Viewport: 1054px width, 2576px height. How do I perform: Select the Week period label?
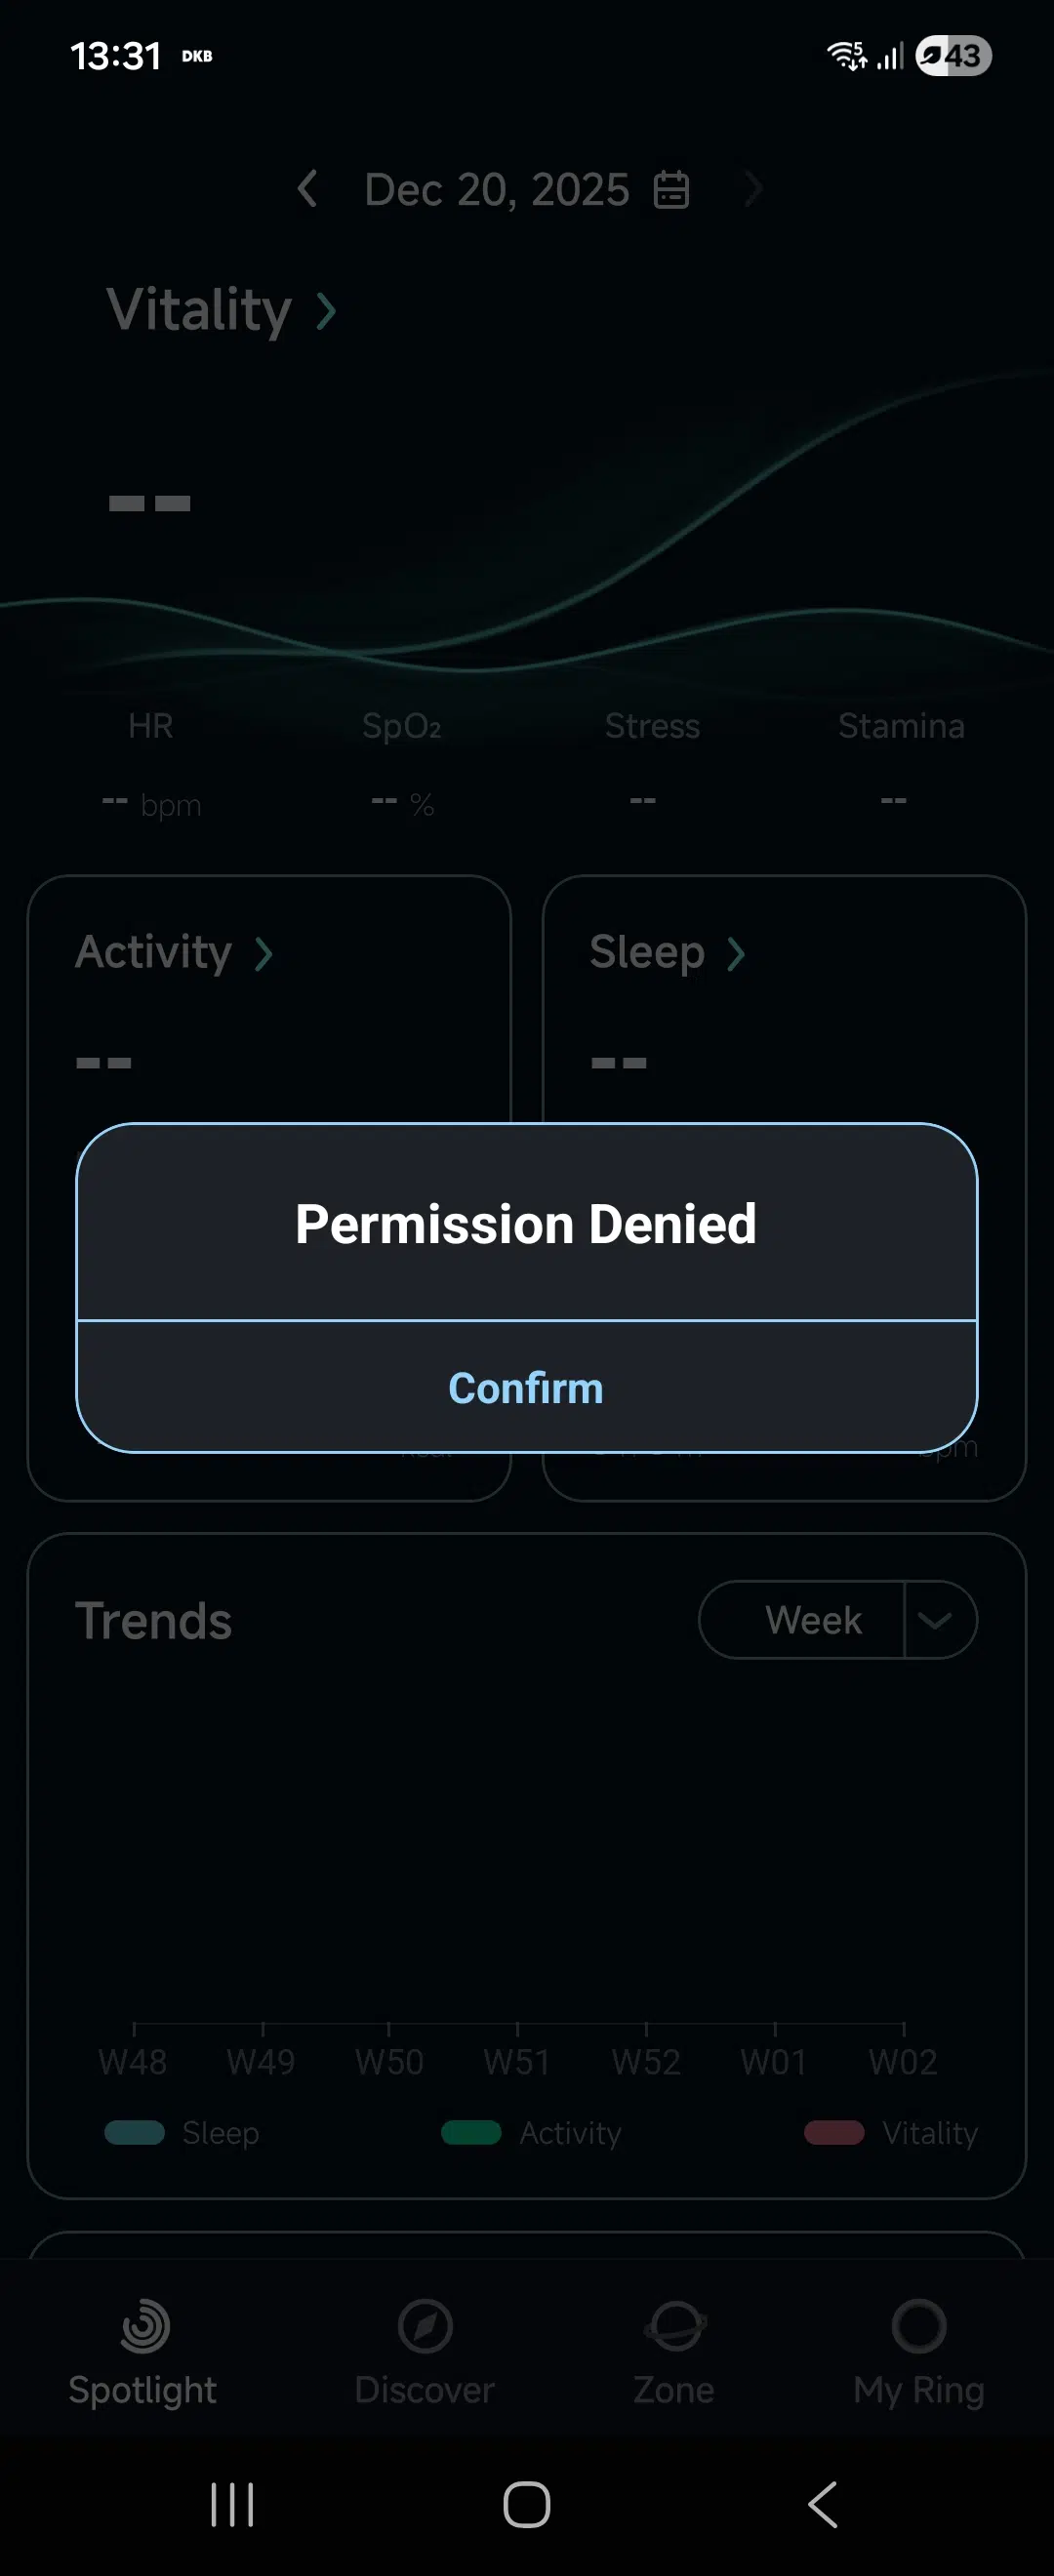tap(813, 1620)
